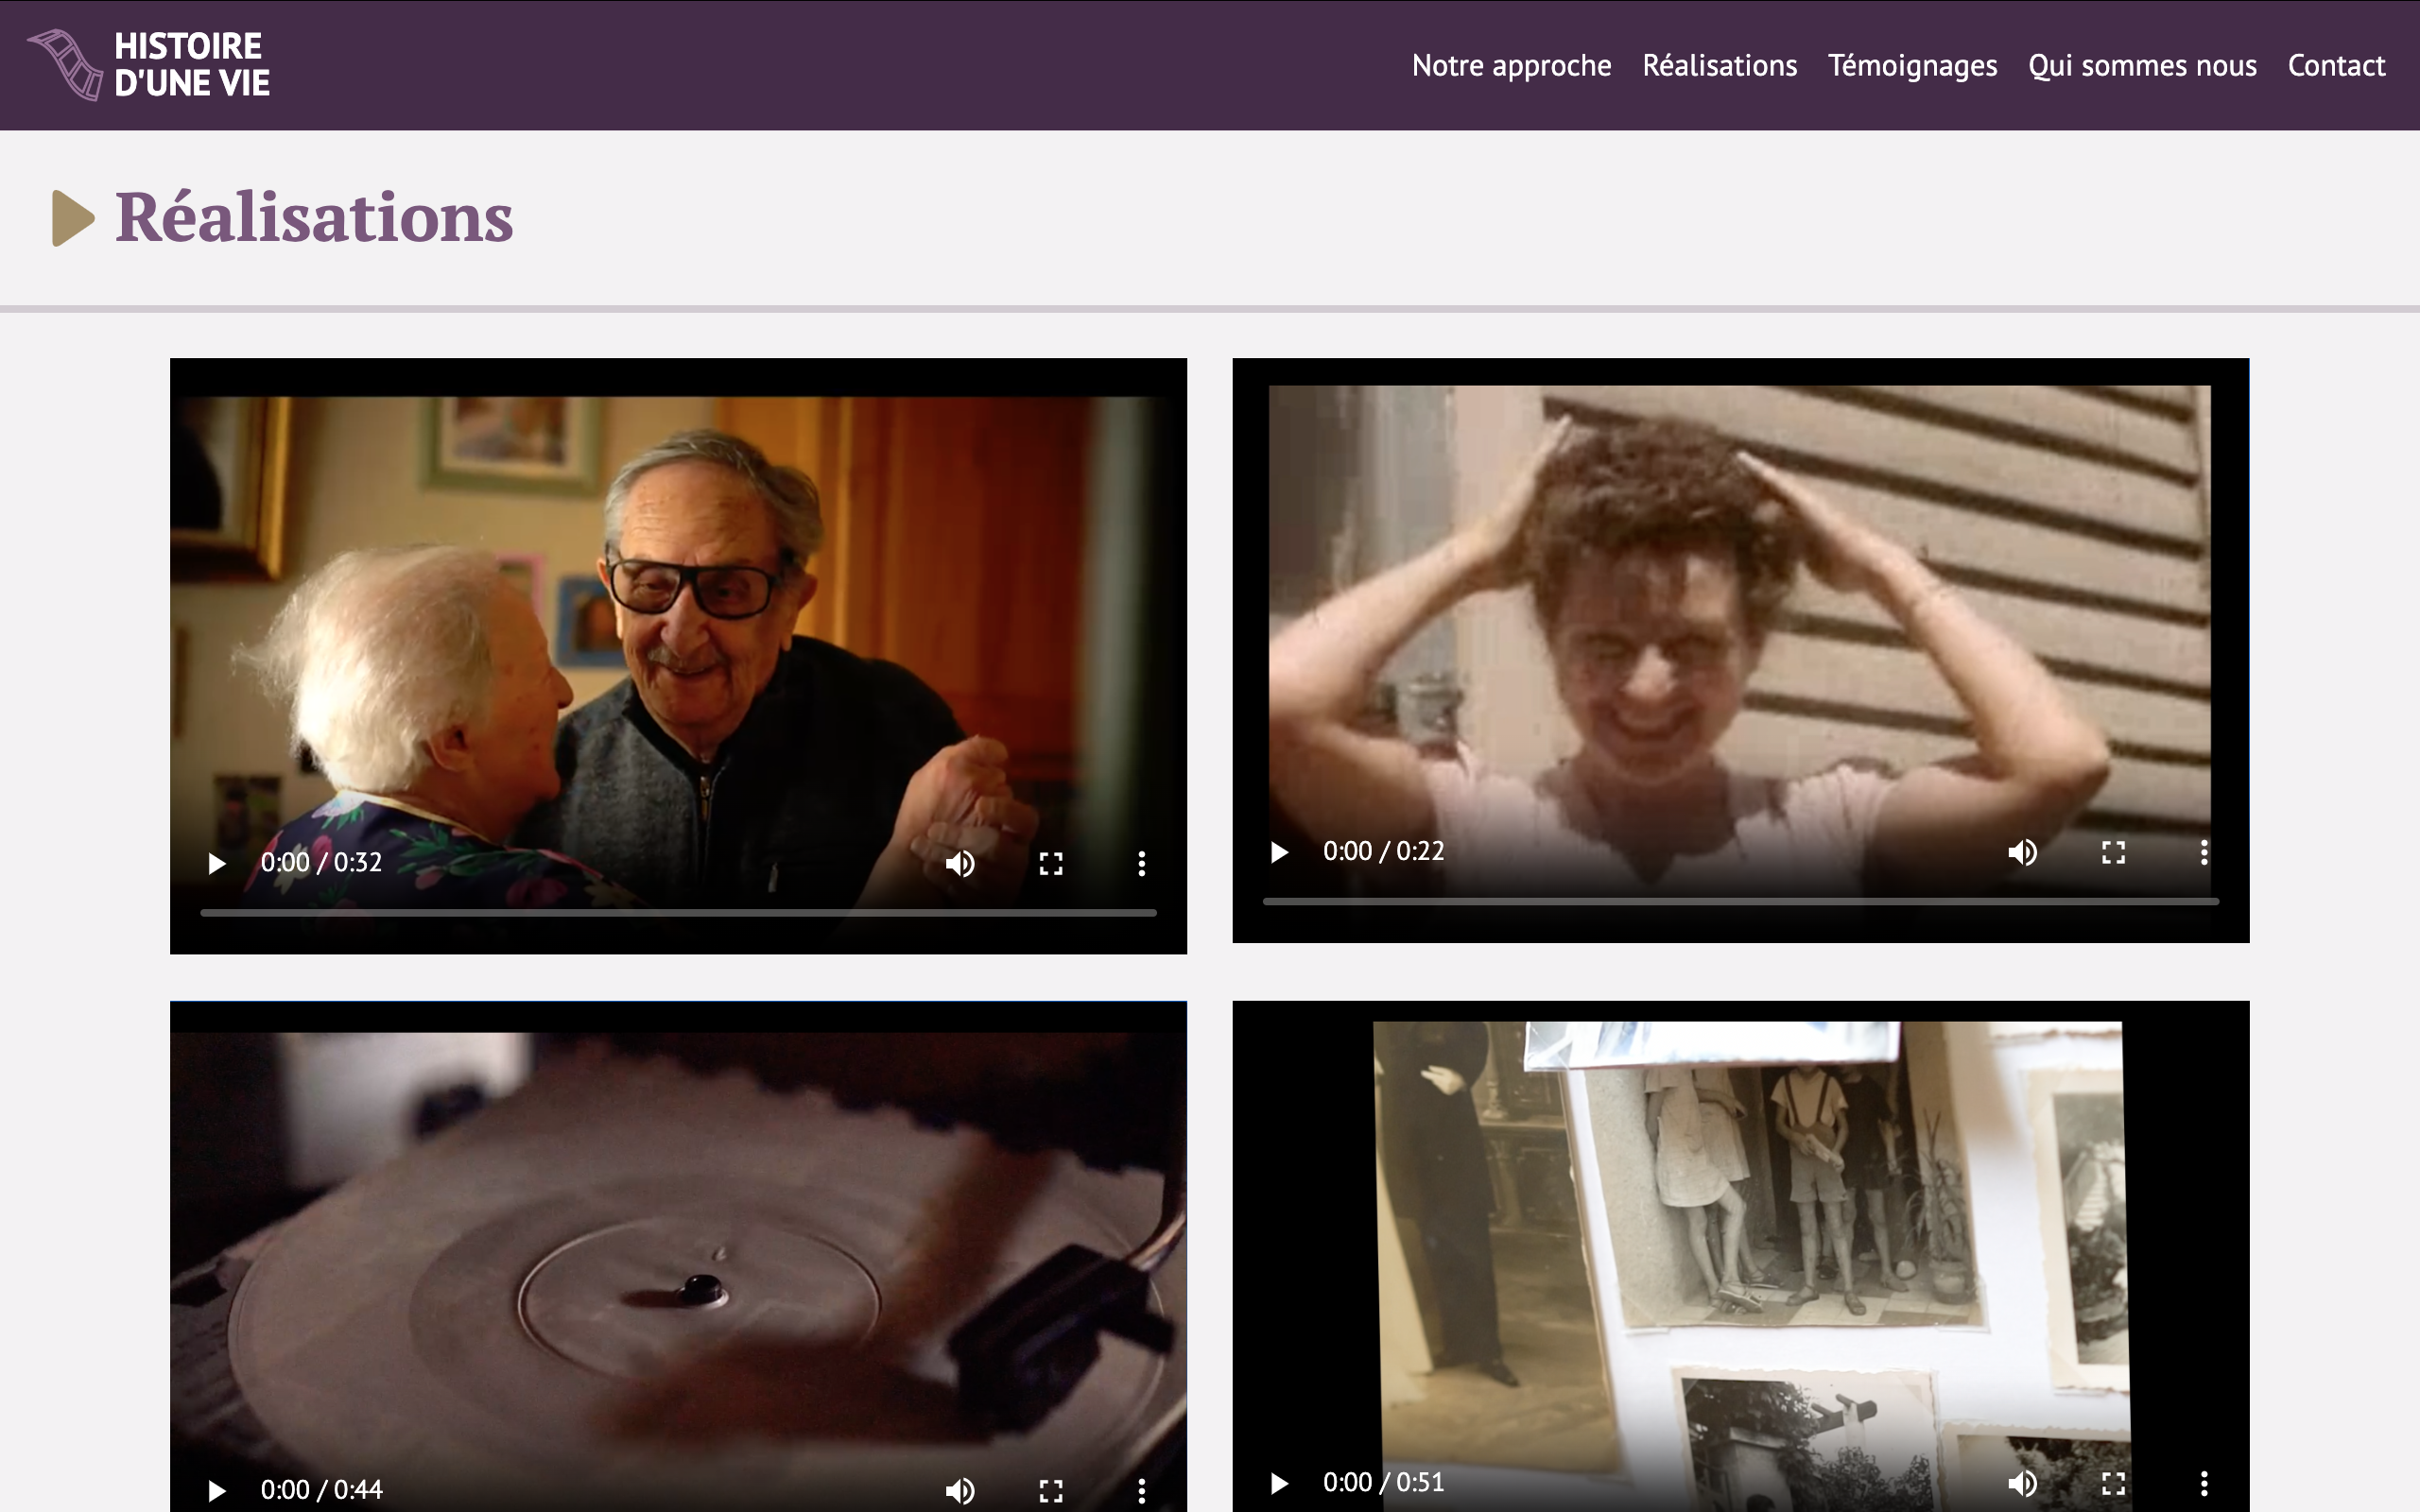Viewport: 2420px width, 1512px height.
Task: Click the 0:00 / 0:51 time display
Action: (x=1383, y=1483)
